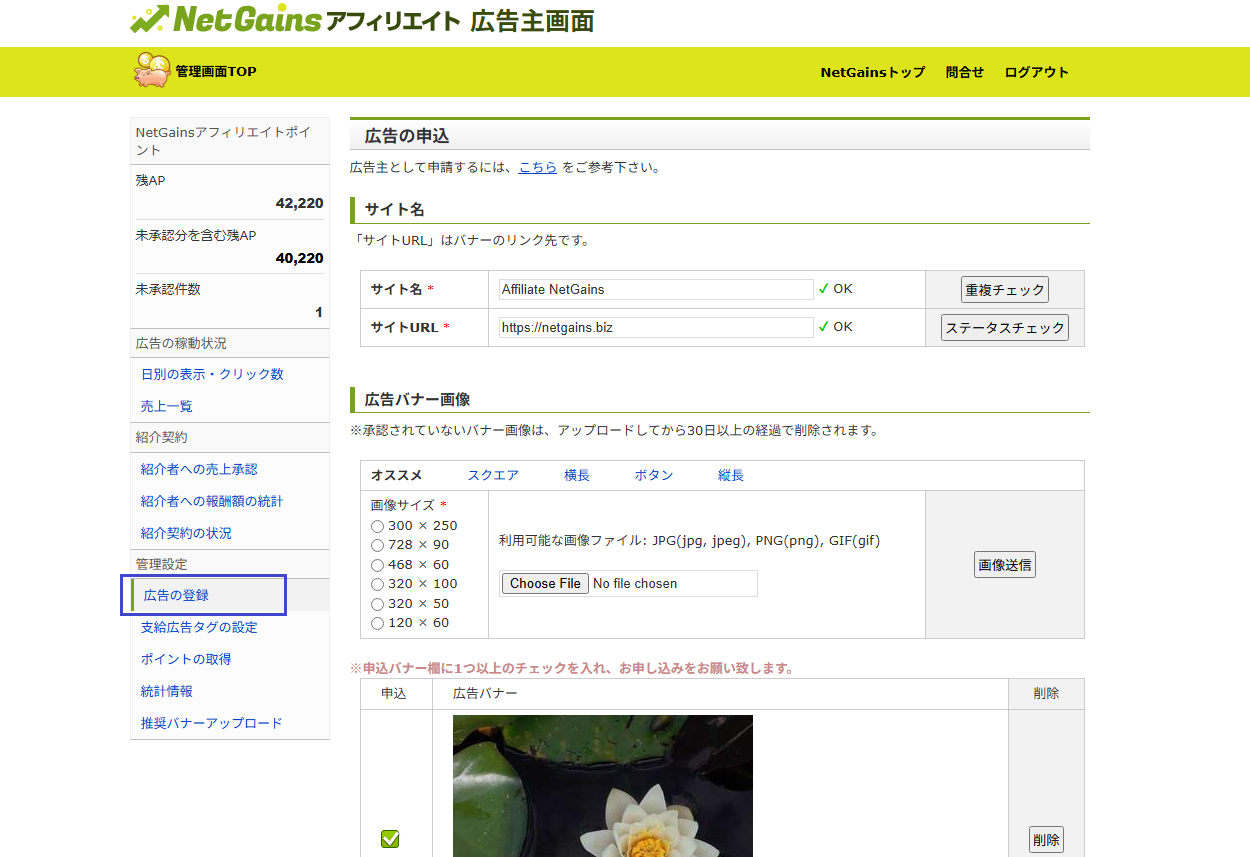Click the 画像送信 upload button

click(1004, 565)
